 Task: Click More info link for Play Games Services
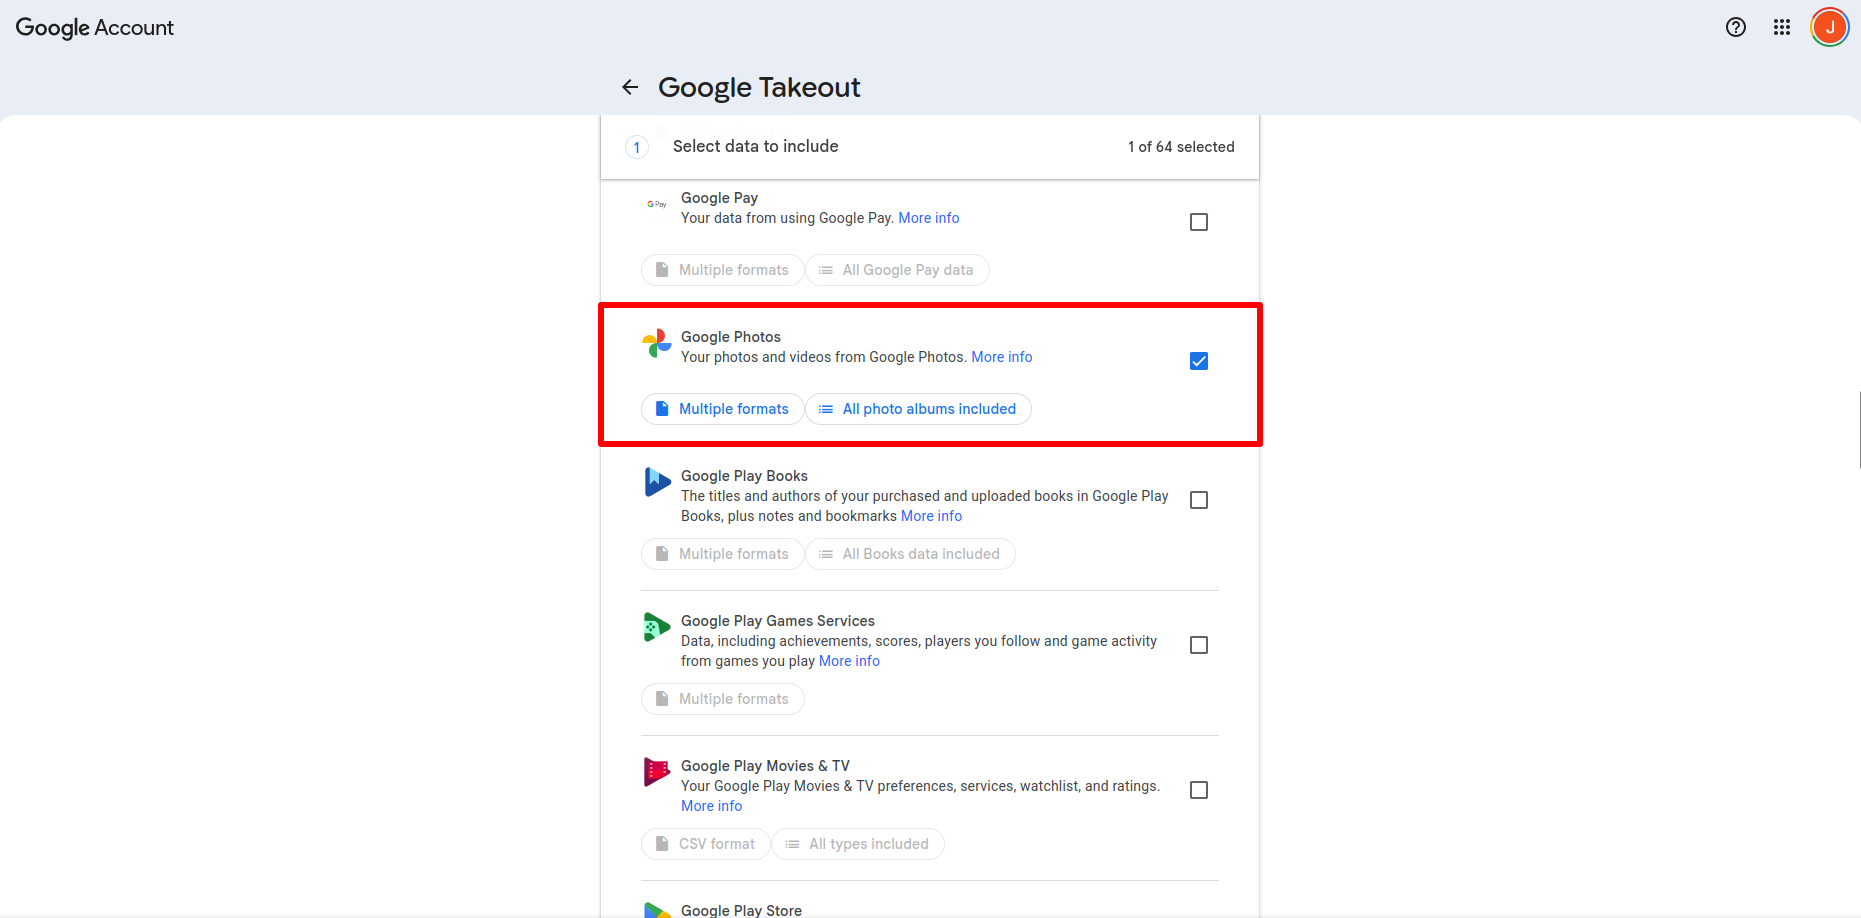pyautogui.click(x=849, y=661)
